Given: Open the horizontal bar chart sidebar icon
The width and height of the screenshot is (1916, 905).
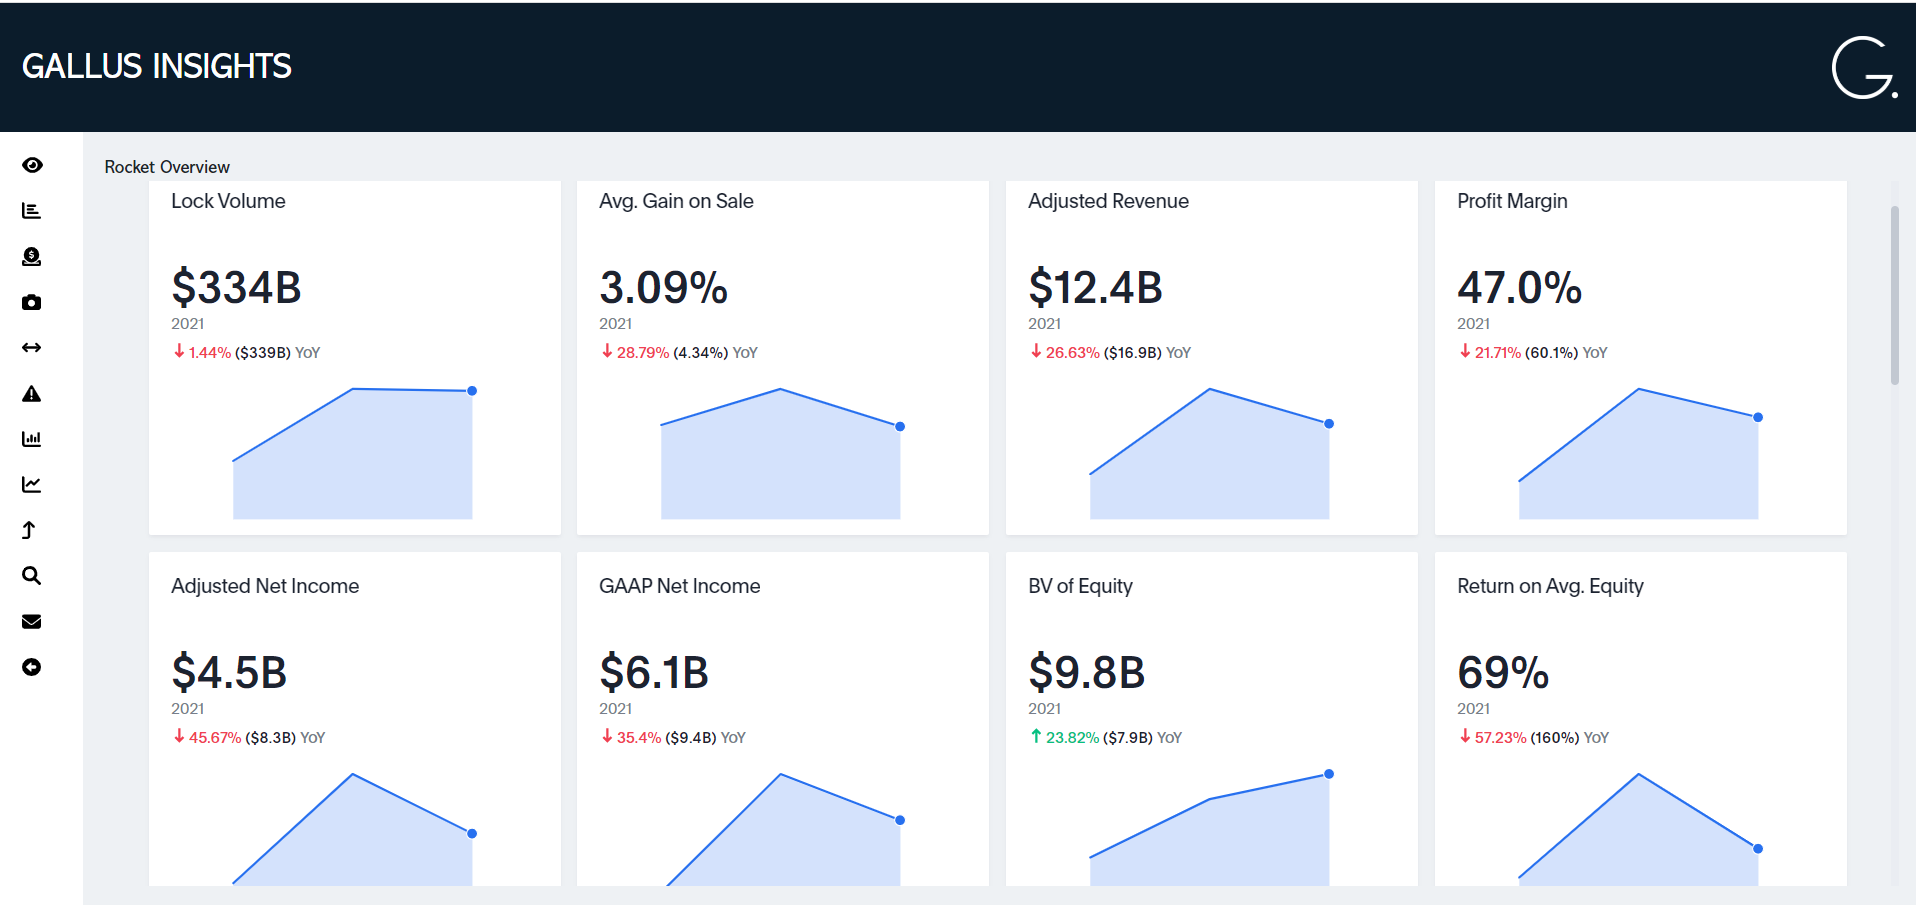Looking at the screenshot, I should click(32, 211).
